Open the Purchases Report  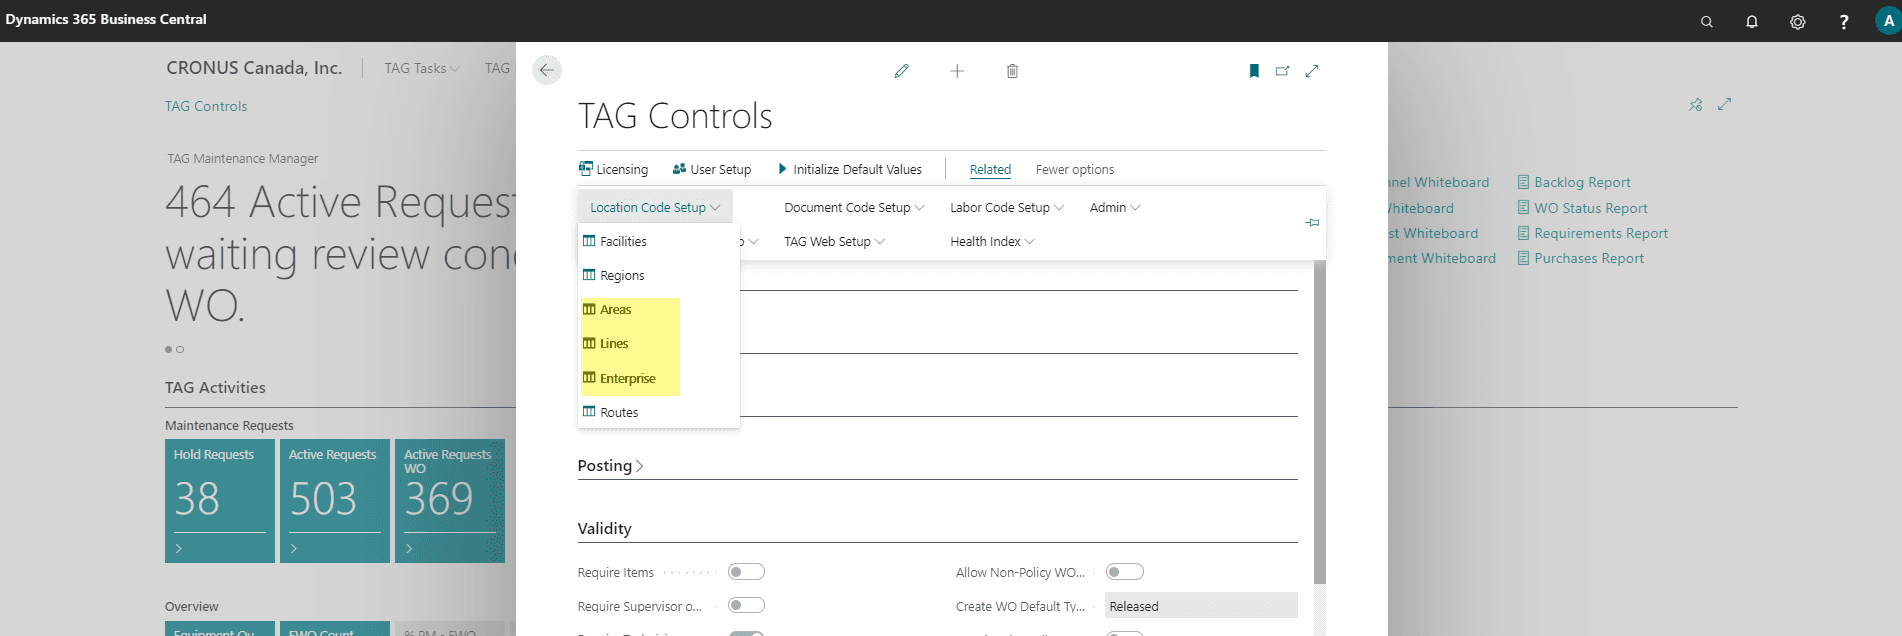[x=1580, y=258]
